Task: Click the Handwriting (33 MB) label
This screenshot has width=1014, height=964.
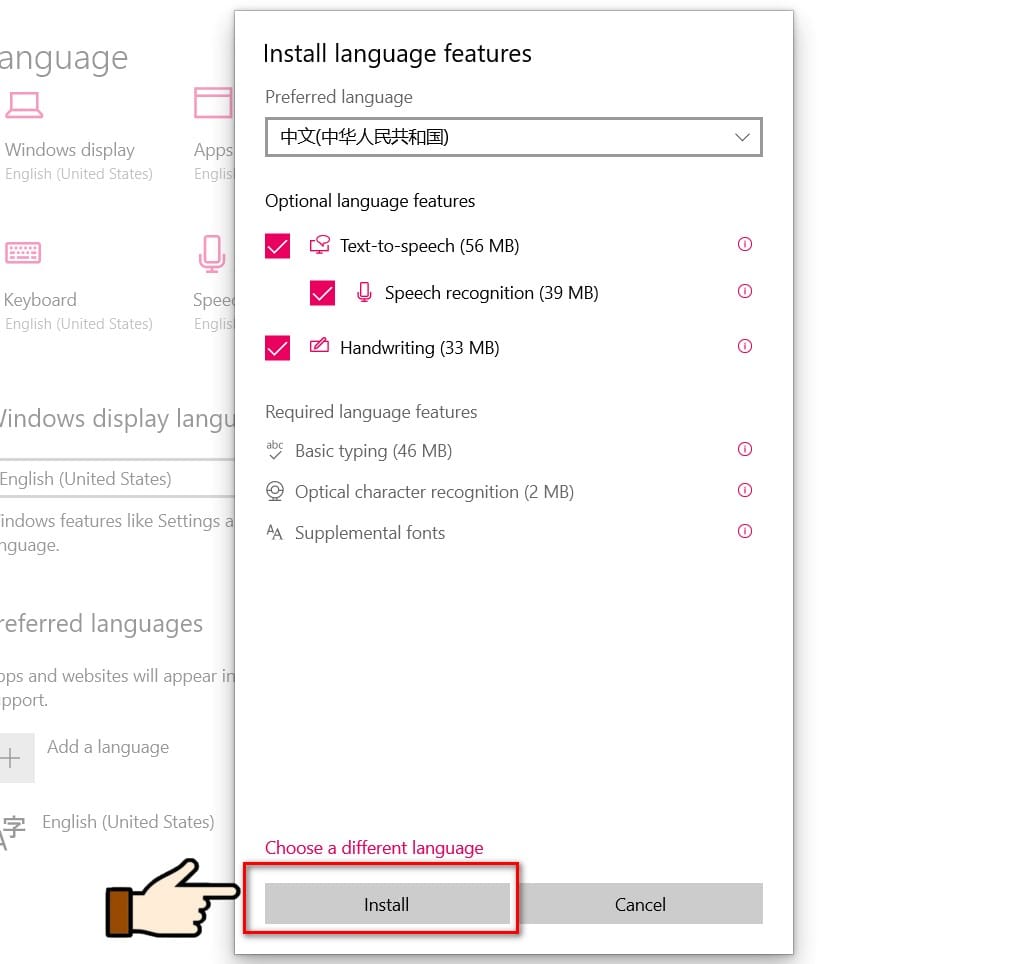Action: point(420,348)
